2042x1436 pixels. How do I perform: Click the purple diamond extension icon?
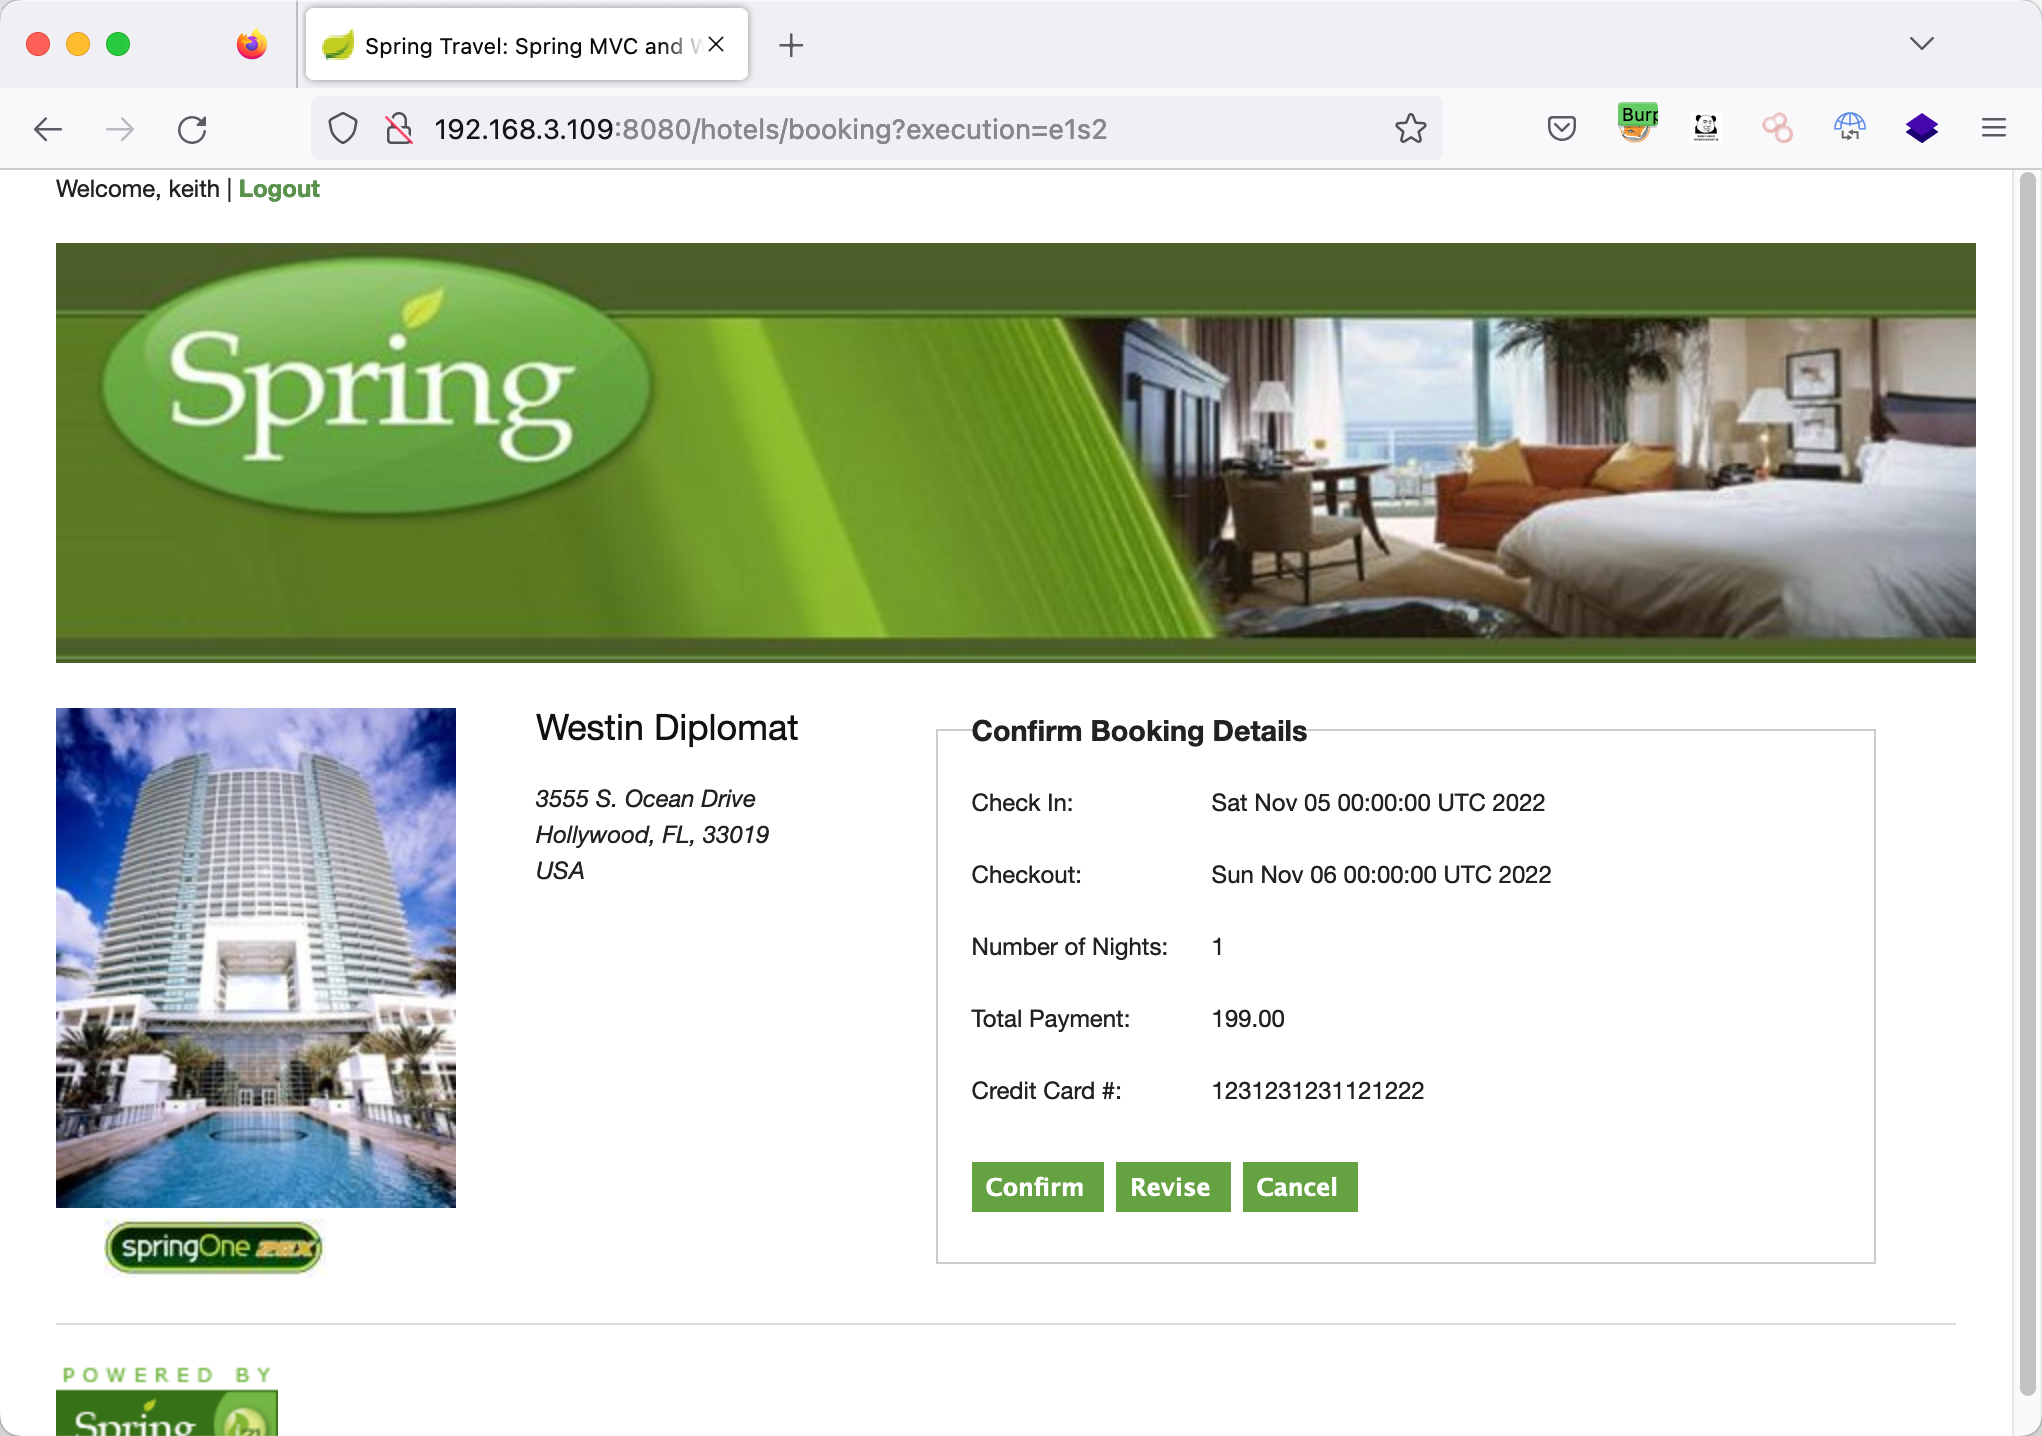1921,128
